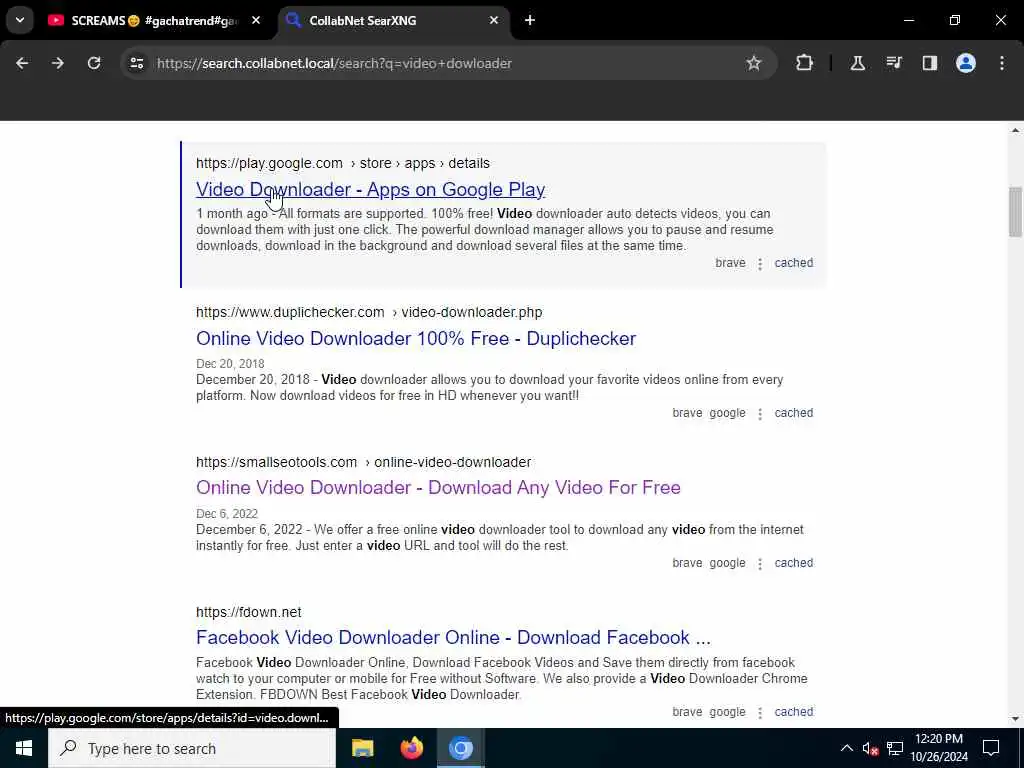1024x768 pixels.
Task: Open cached version of smallseotools result
Action: 793,563
